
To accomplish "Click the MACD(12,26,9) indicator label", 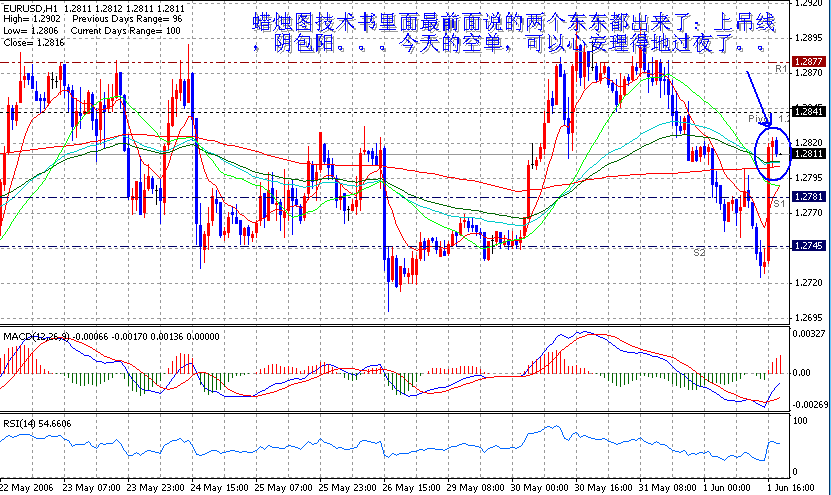I will pyautogui.click(x=37, y=337).
